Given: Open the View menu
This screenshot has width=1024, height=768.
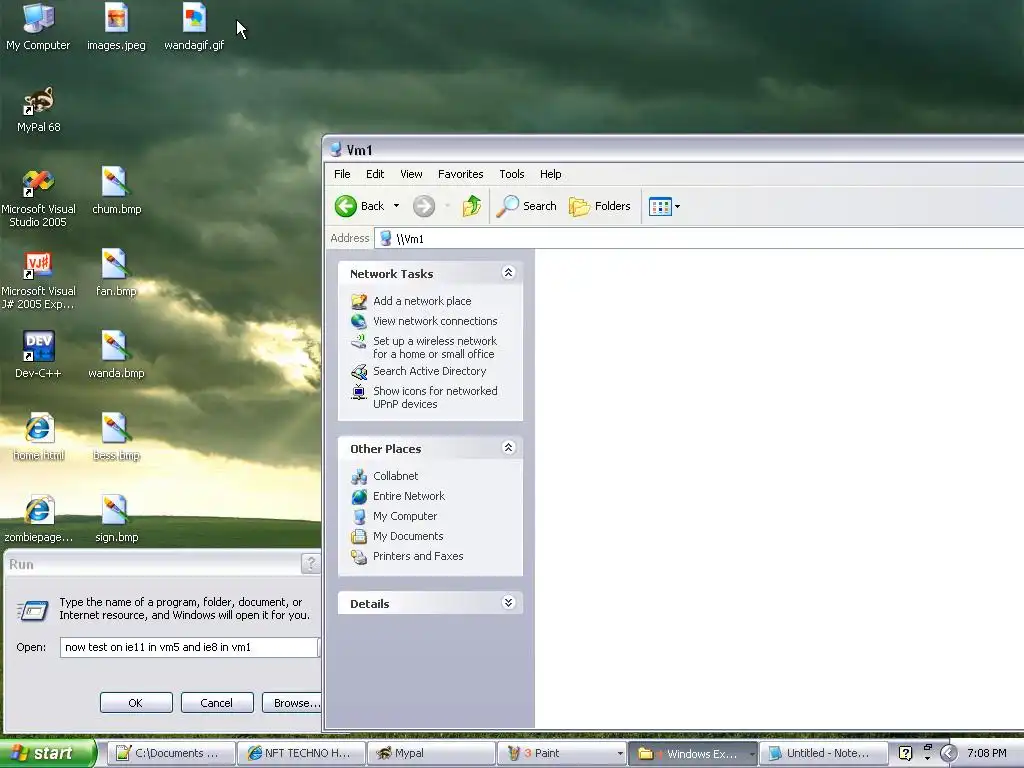Looking at the screenshot, I should [411, 174].
